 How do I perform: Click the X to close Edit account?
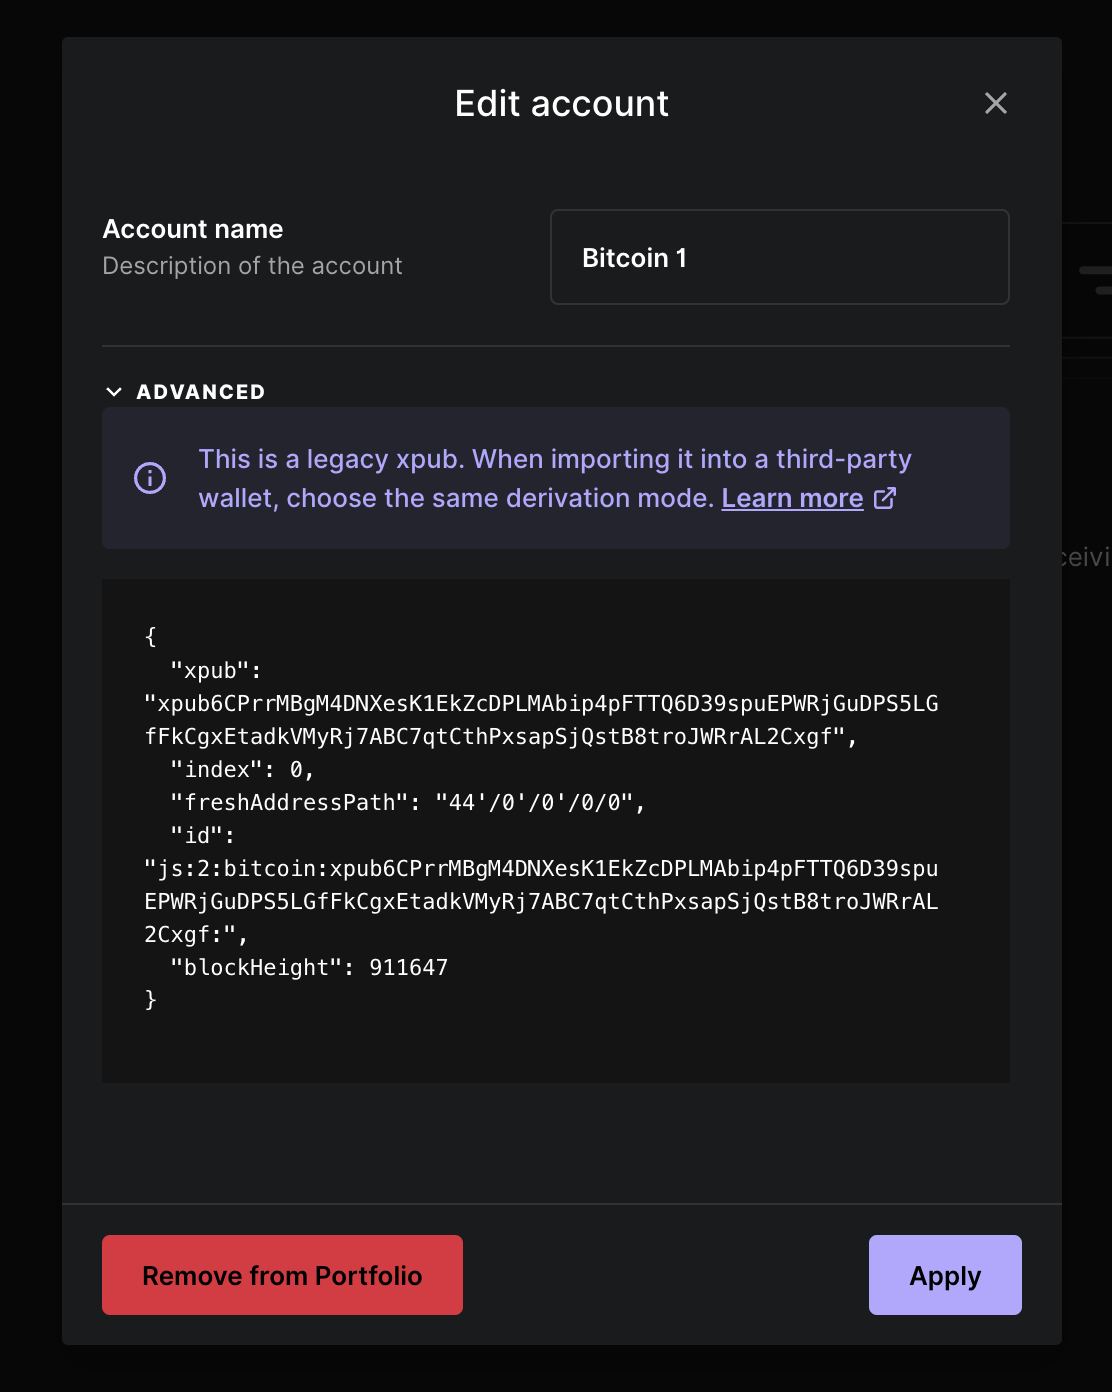[996, 103]
